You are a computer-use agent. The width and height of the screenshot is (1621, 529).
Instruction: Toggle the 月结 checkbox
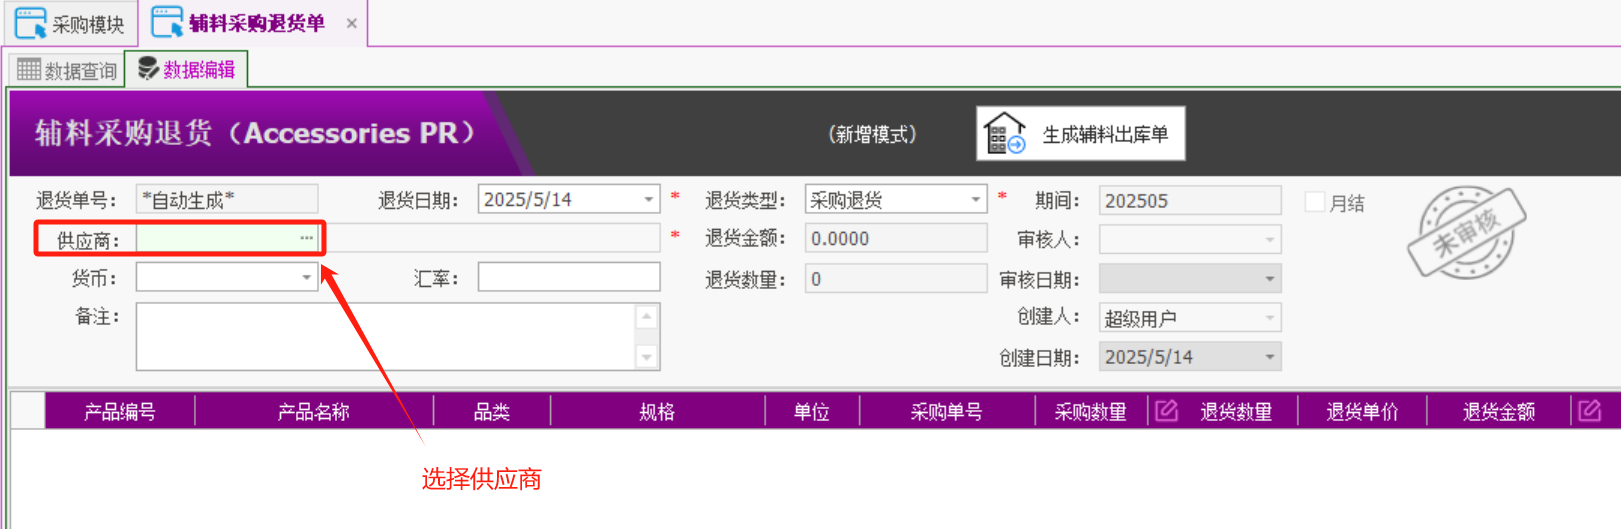[1315, 202]
